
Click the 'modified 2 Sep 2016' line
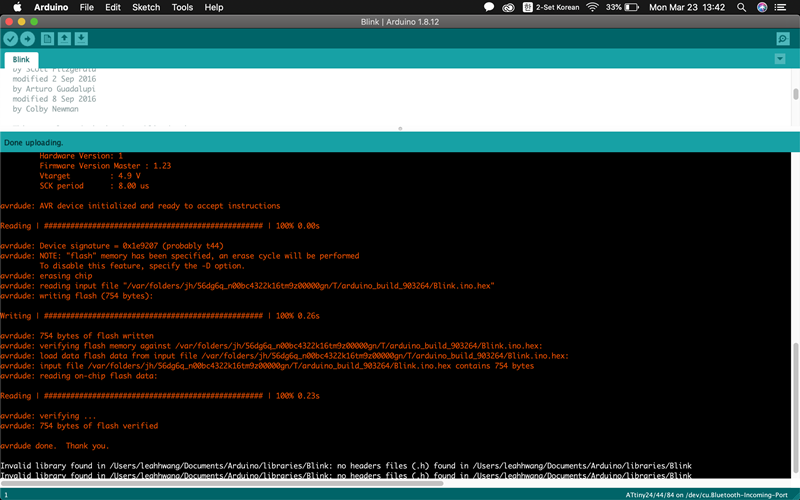(x=54, y=79)
